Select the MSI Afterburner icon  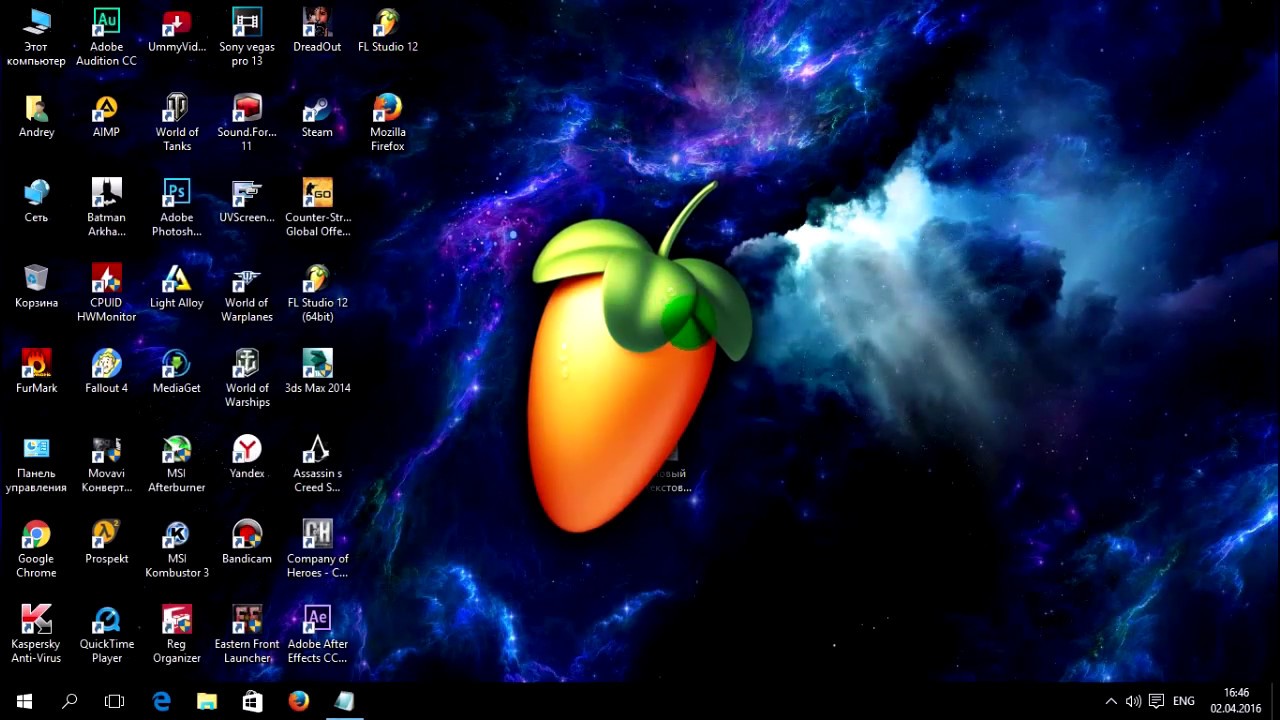(x=177, y=463)
